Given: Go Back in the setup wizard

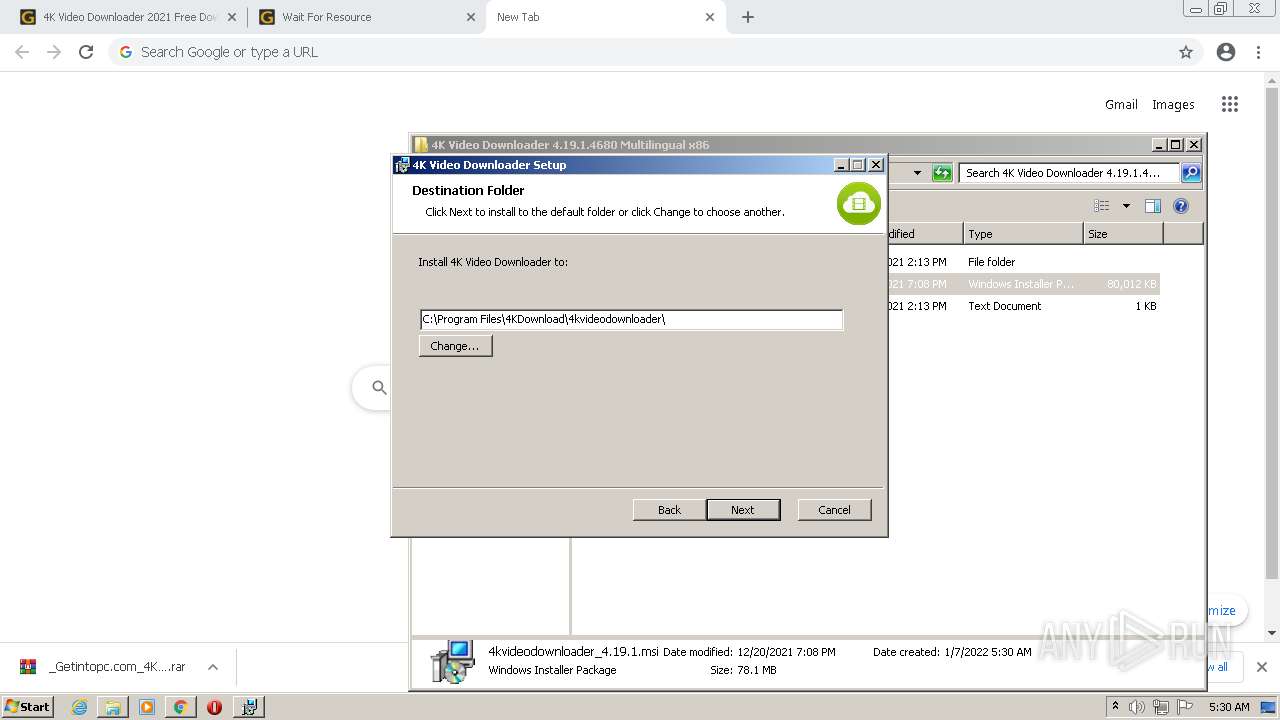Looking at the screenshot, I should [669, 510].
